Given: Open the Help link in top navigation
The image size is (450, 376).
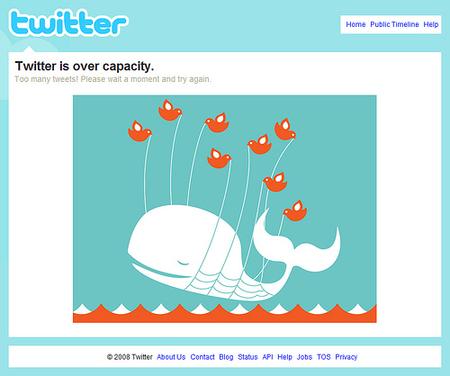Looking at the screenshot, I should (x=431, y=24).
